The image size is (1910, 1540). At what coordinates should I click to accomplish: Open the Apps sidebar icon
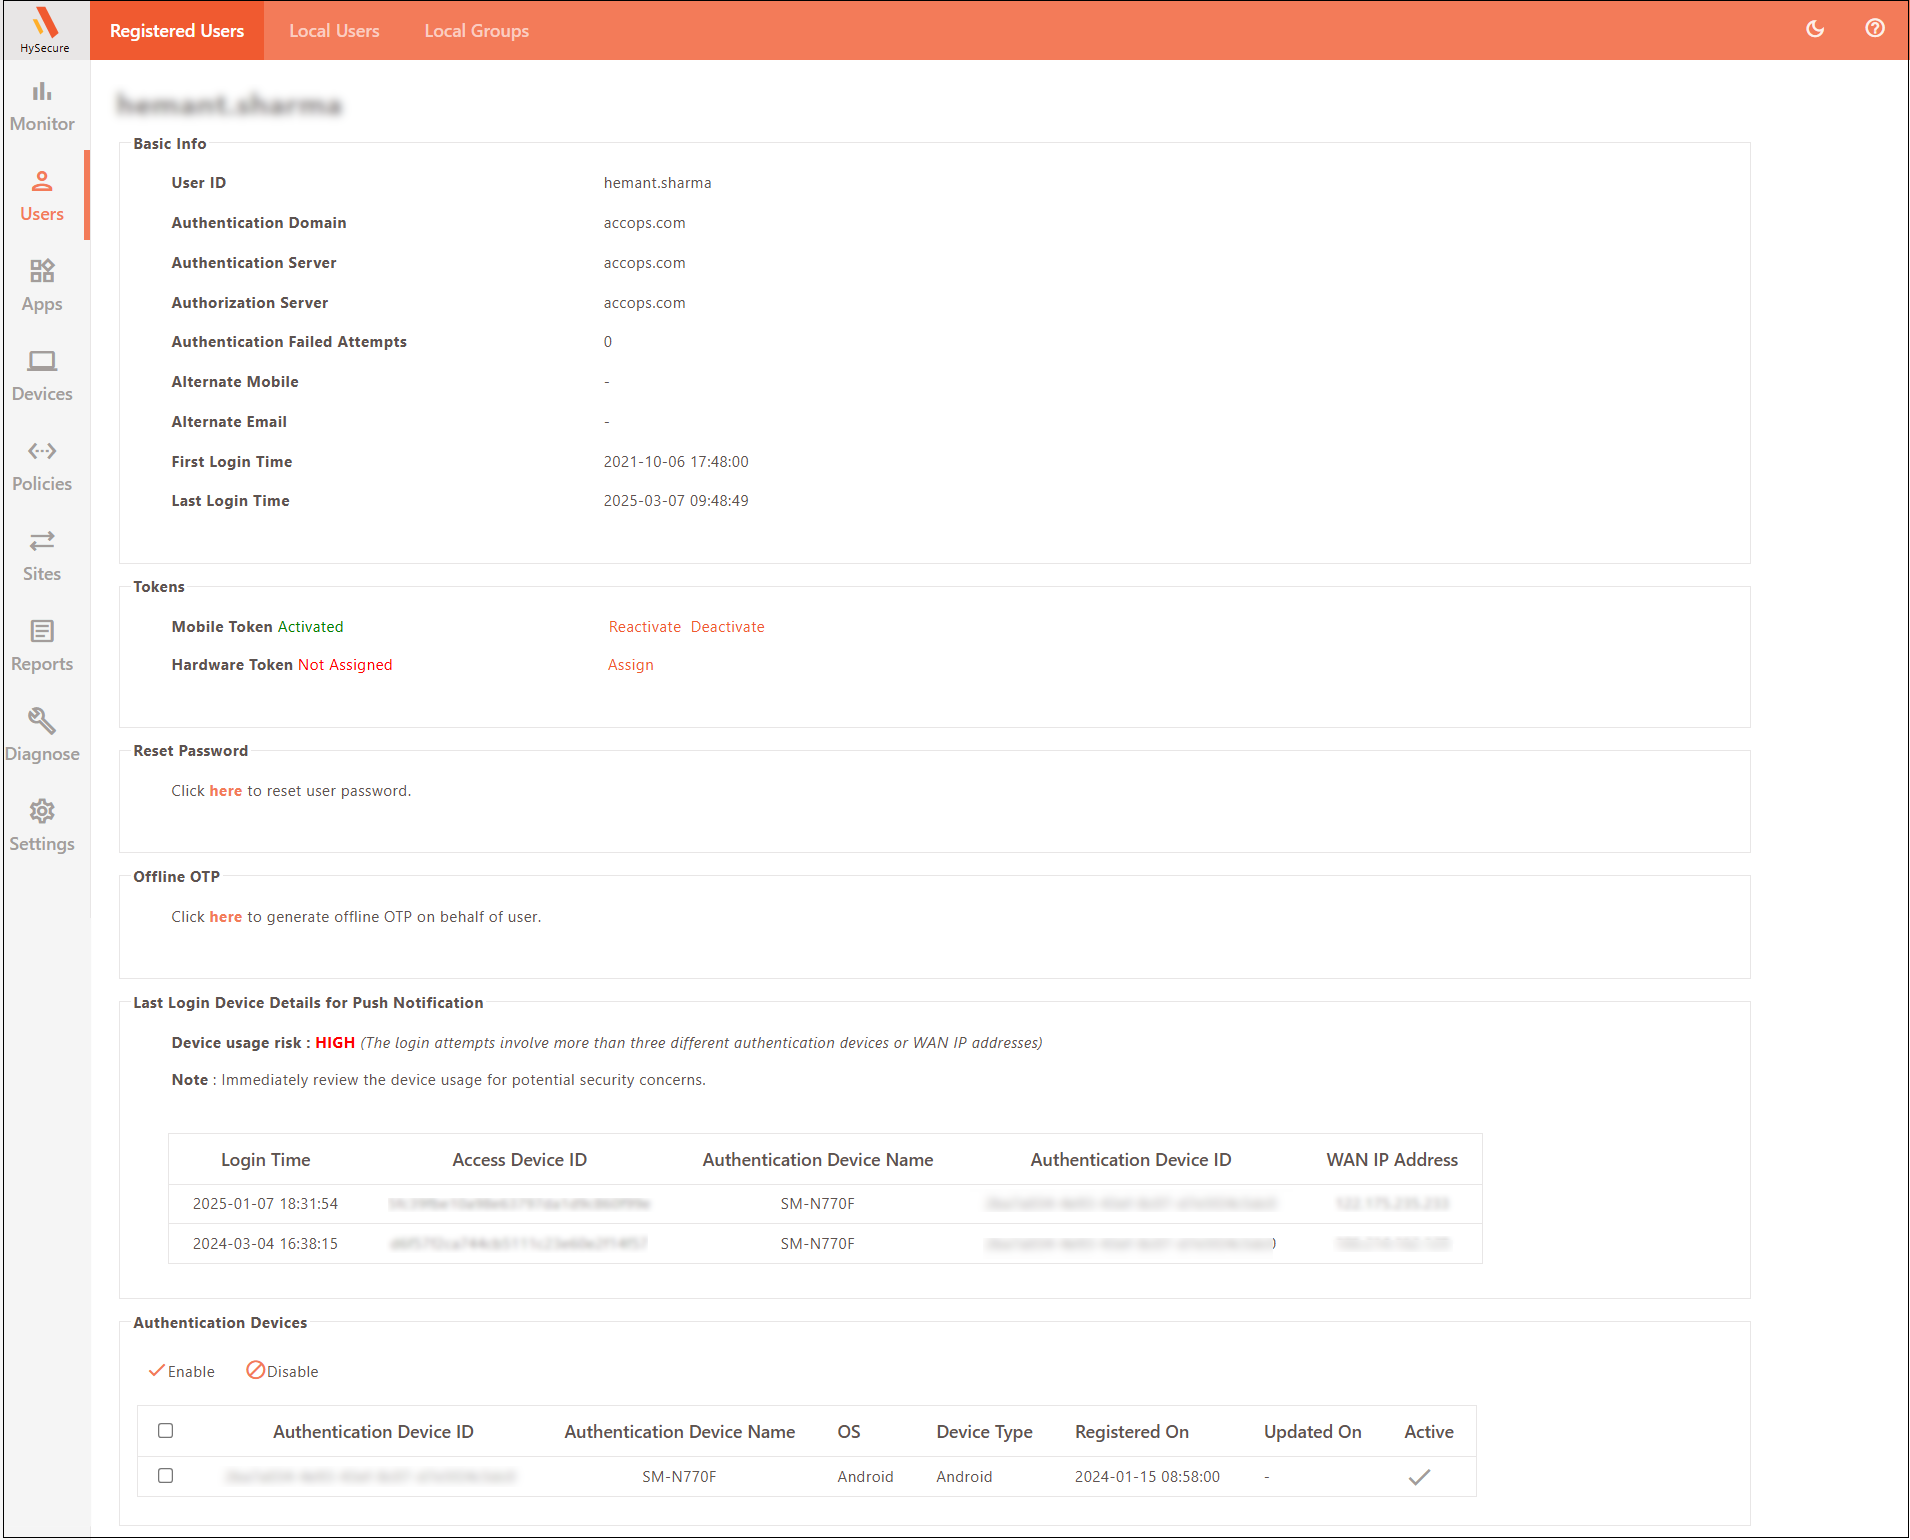[42, 286]
